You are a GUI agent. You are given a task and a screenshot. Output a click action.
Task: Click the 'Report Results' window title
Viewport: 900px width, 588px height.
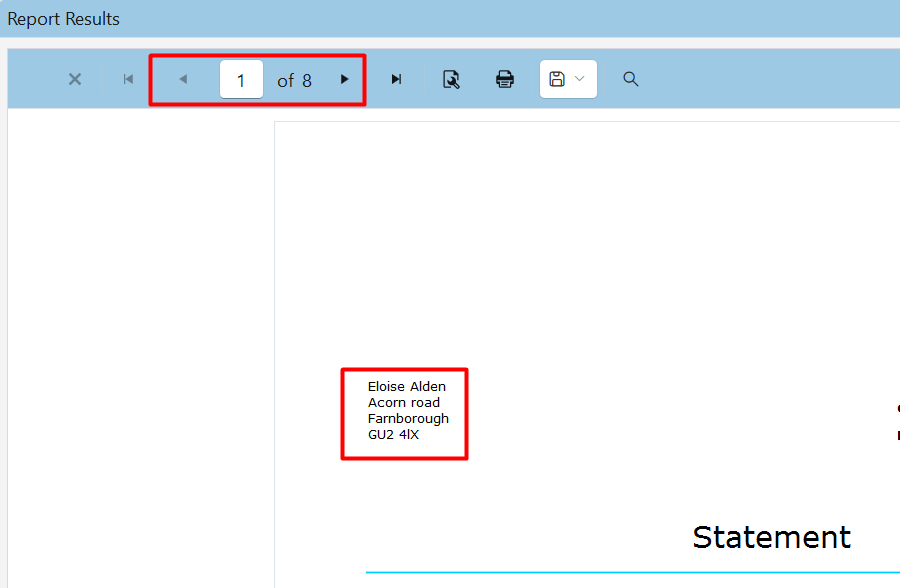[x=63, y=19]
